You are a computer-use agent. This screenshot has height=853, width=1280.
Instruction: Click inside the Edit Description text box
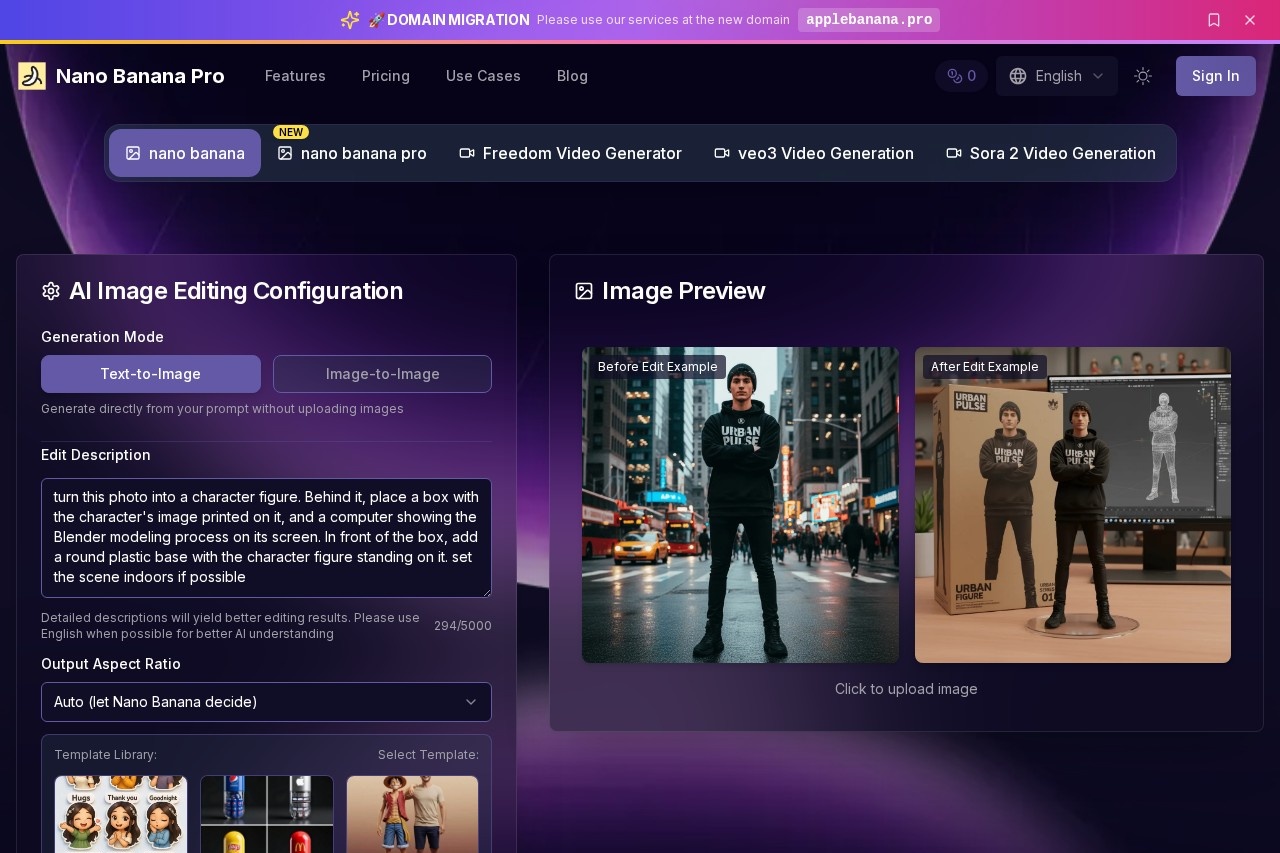pyautogui.click(x=266, y=538)
